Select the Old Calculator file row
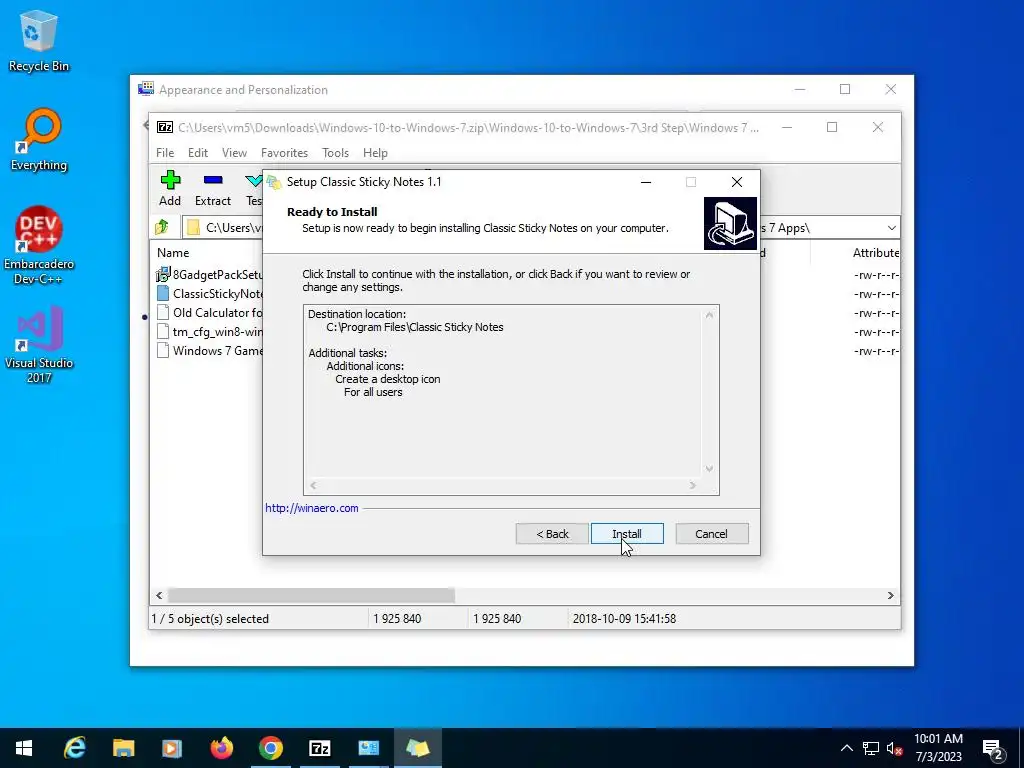 [x=209, y=313]
